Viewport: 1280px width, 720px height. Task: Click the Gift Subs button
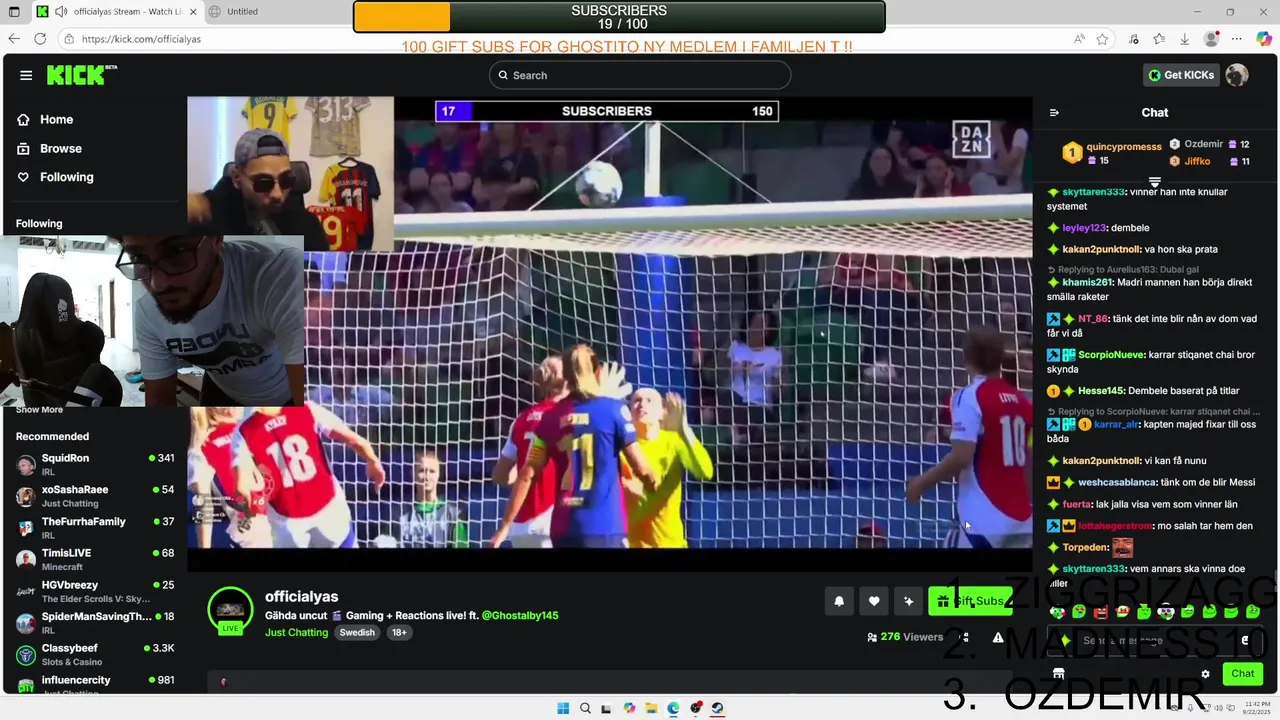[x=970, y=601]
